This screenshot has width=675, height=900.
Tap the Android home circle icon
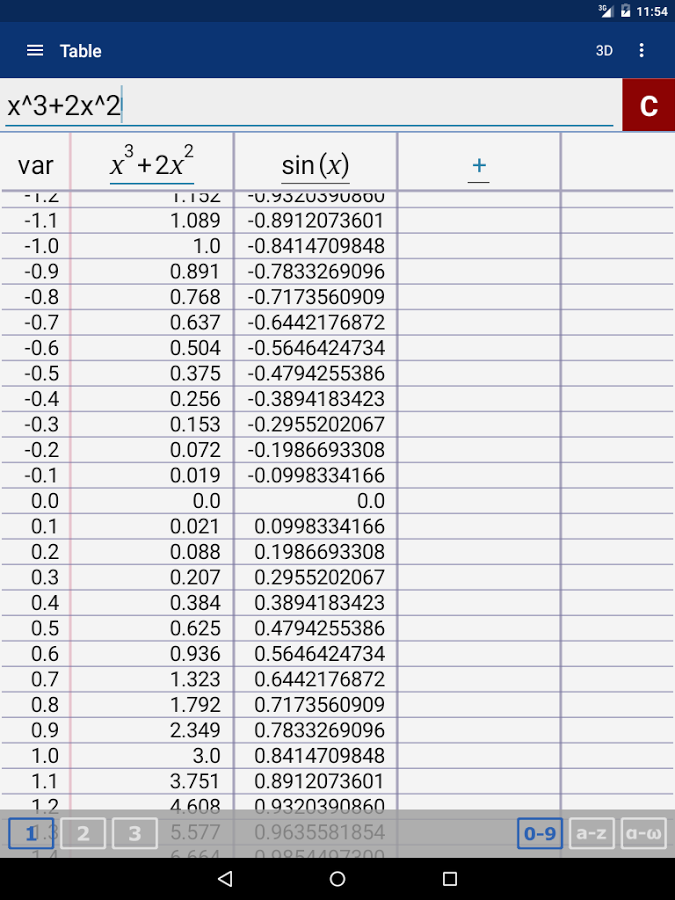pyautogui.click(x=338, y=878)
